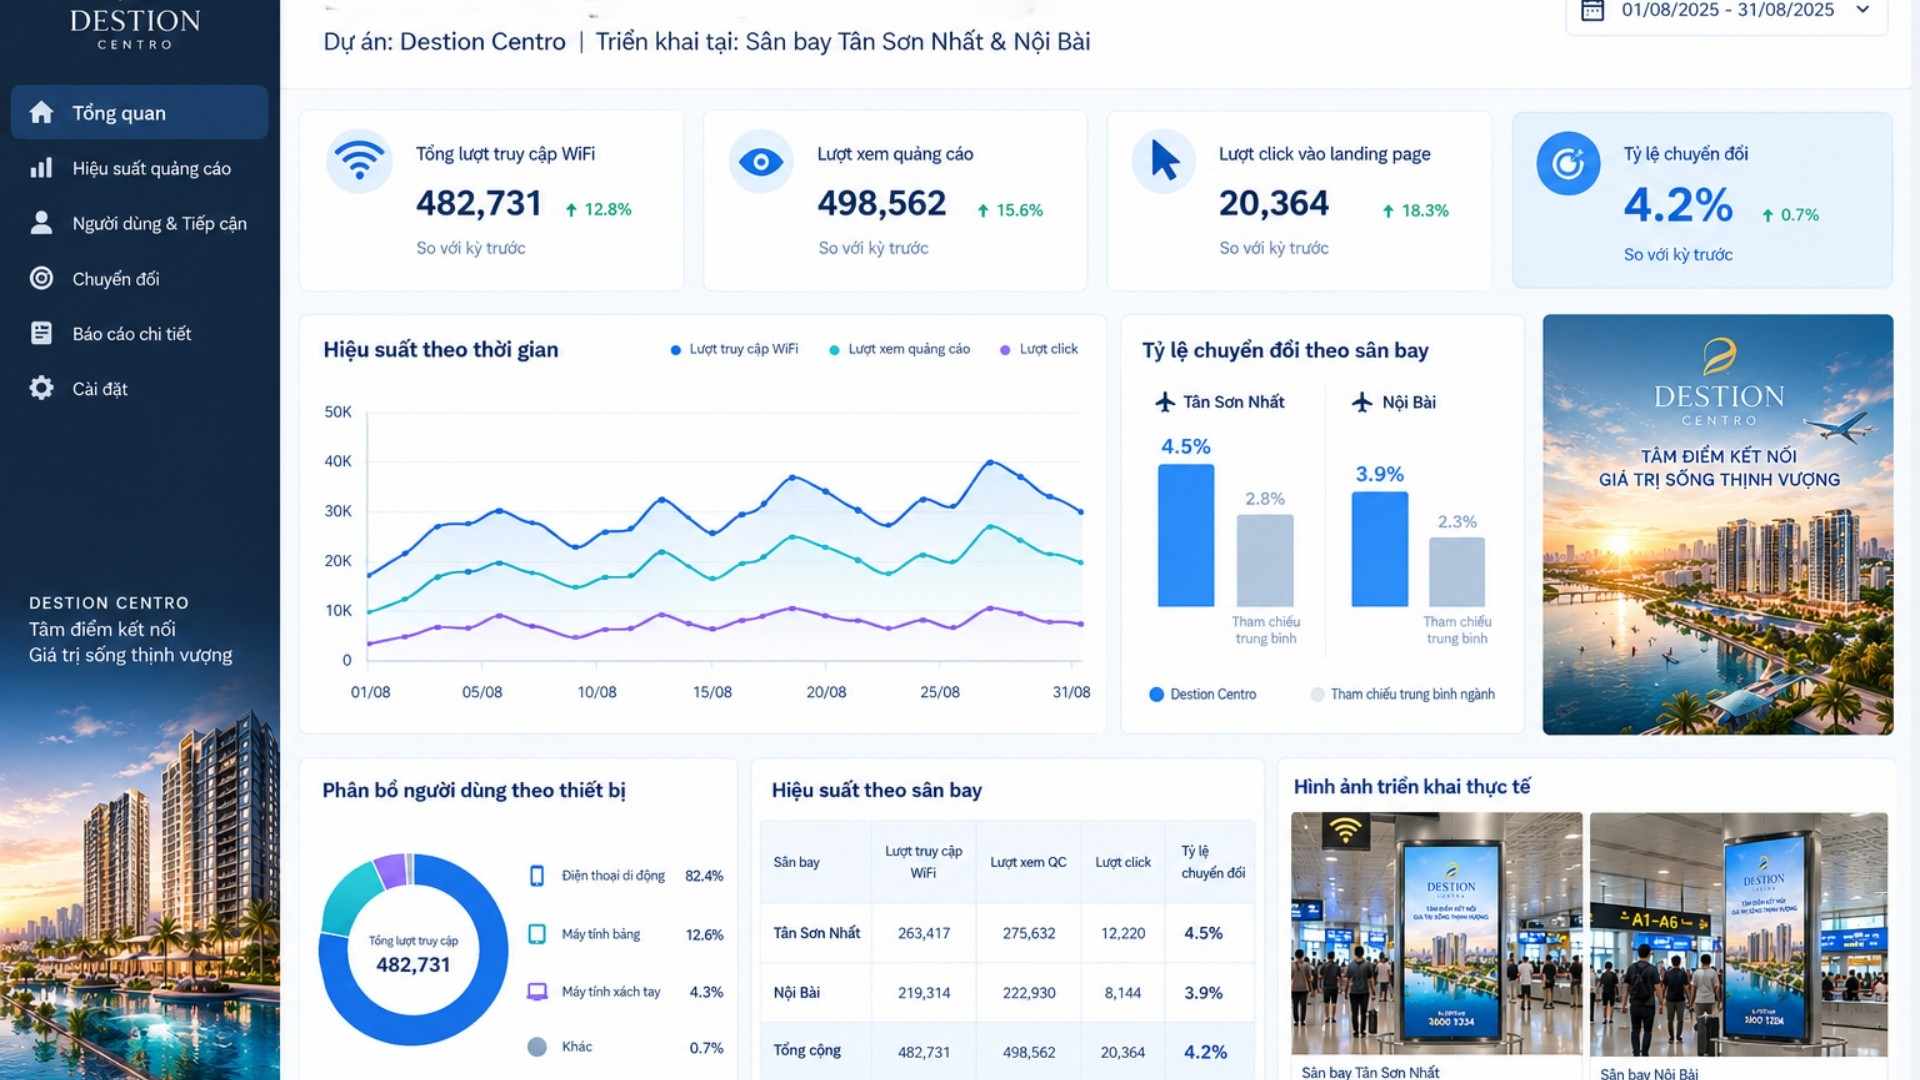This screenshot has height=1080, width=1920.
Task: Click the 82.4% mobile device share
Action: (x=704, y=876)
